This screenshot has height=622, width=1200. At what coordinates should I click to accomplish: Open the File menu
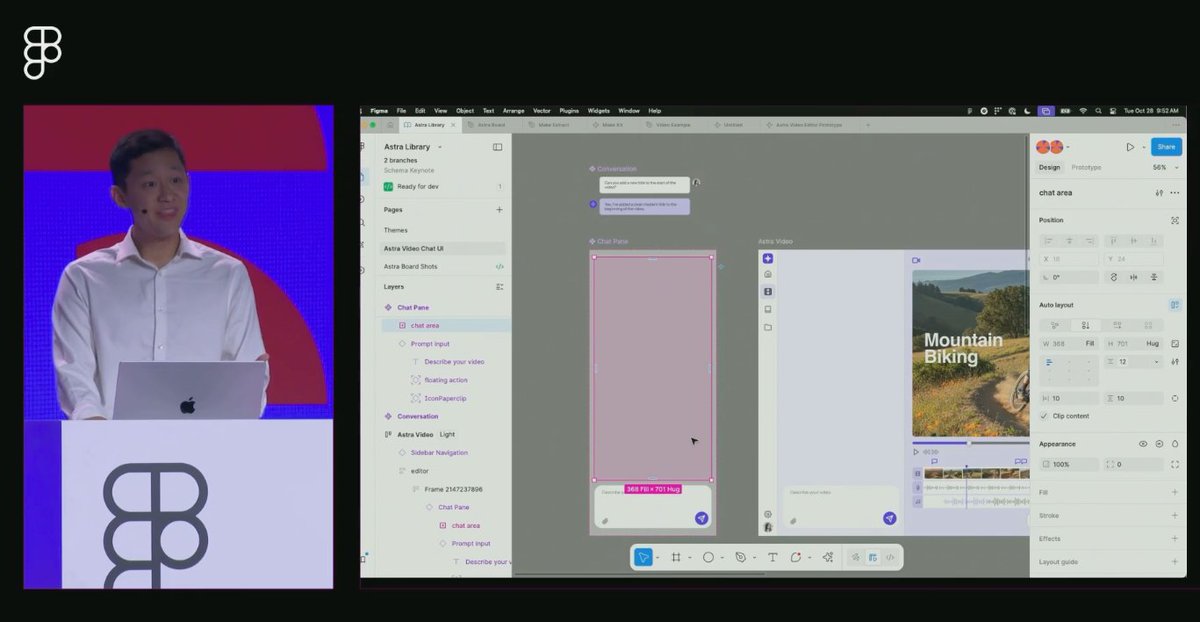tap(401, 111)
